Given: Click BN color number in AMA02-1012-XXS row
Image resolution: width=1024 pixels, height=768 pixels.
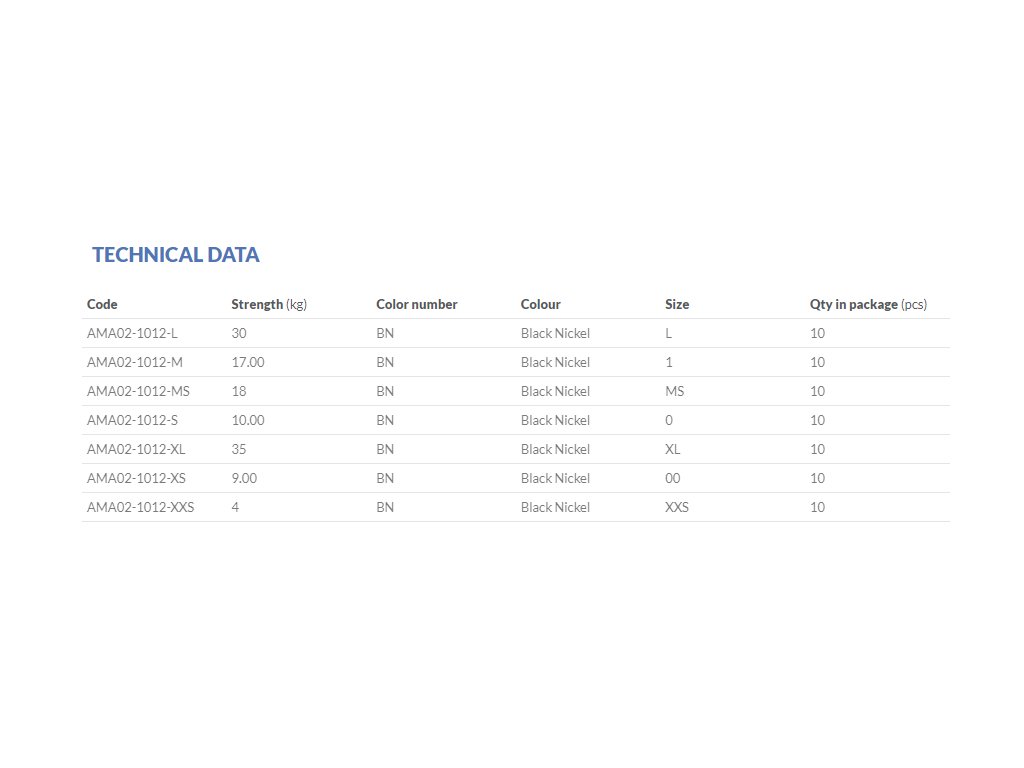Looking at the screenshot, I should (x=385, y=507).
